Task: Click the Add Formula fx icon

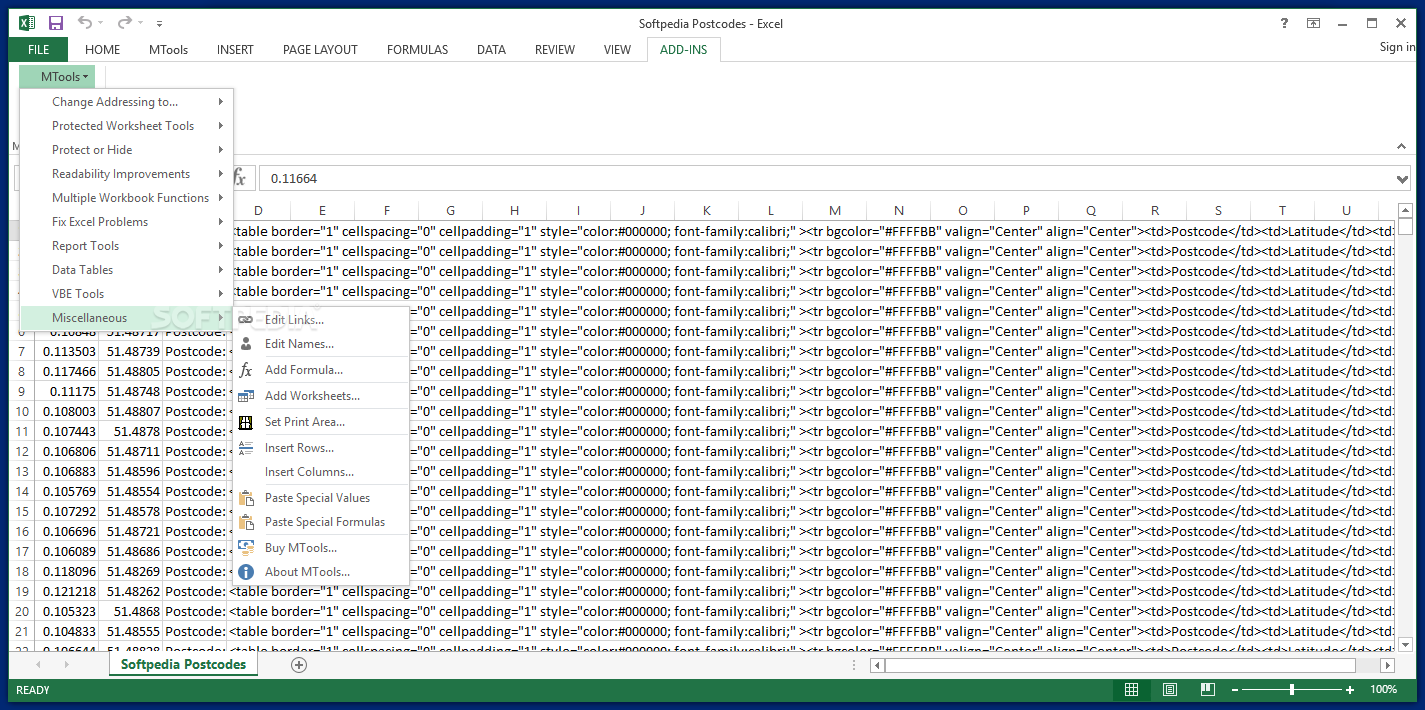Action: tap(246, 370)
